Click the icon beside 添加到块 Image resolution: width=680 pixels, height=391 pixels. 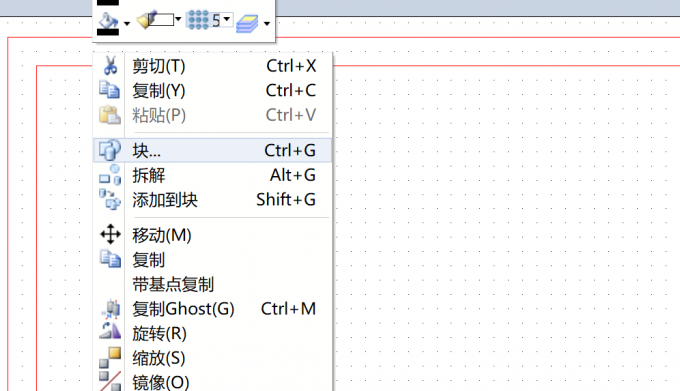point(110,199)
